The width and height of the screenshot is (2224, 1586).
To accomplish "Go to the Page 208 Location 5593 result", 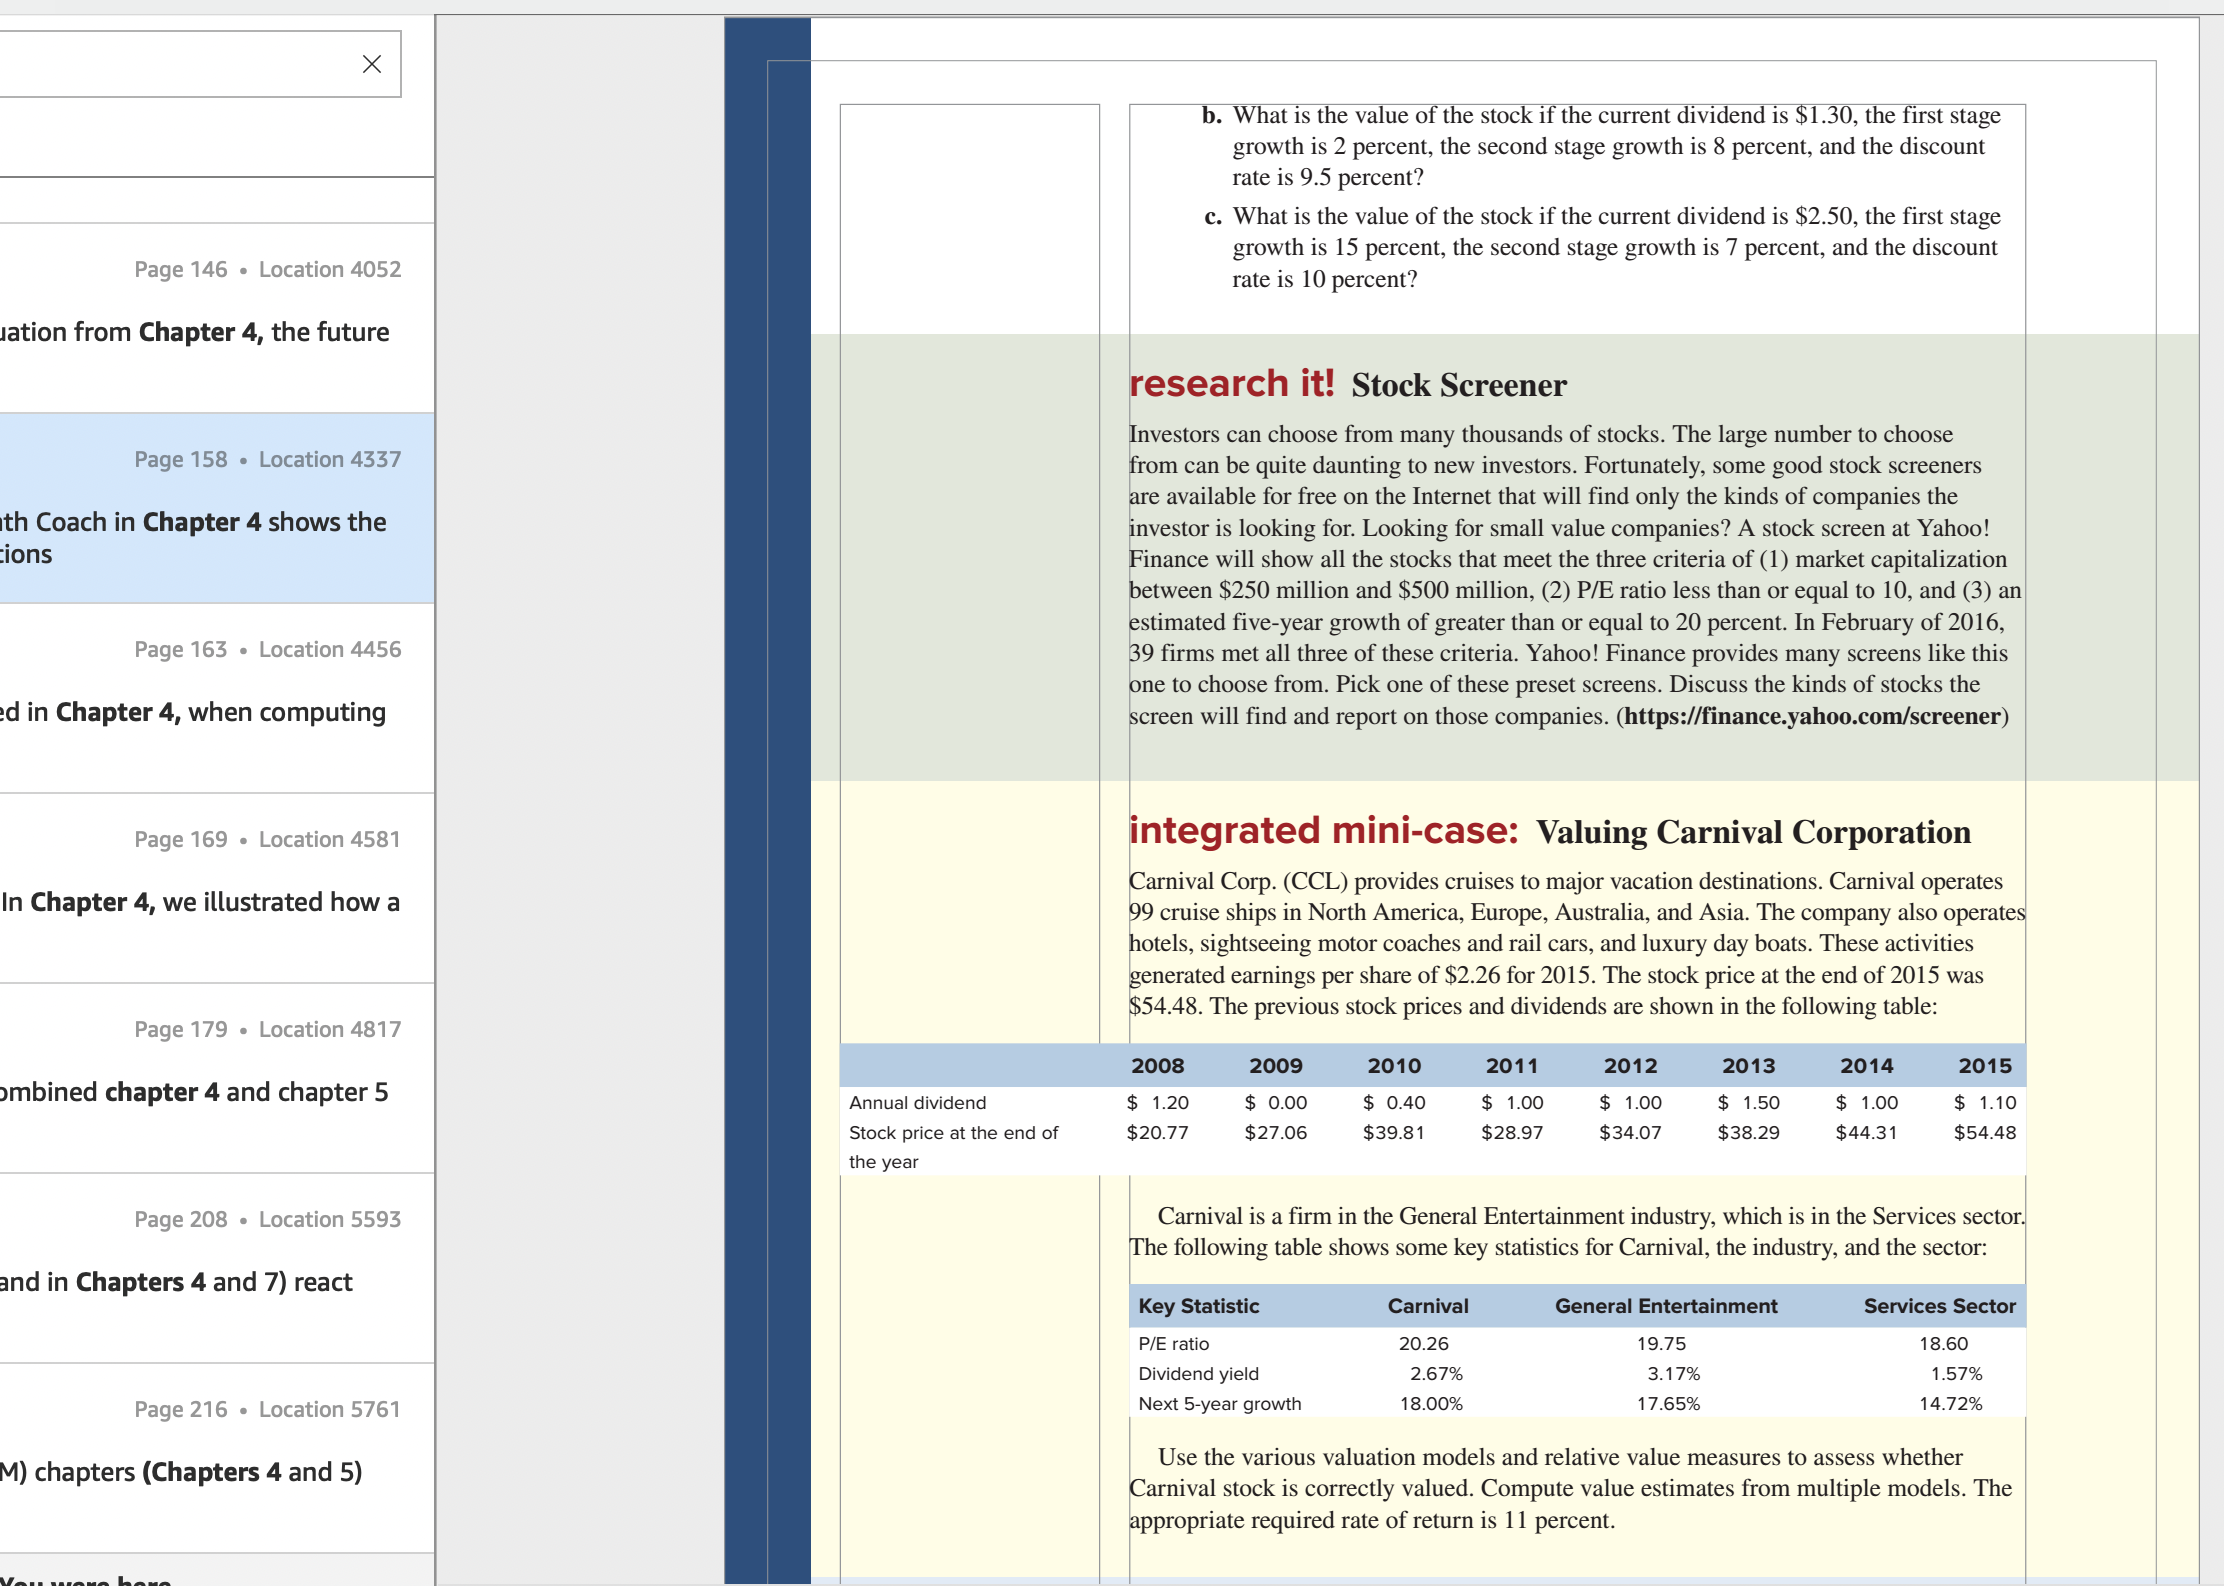I will (x=217, y=1268).
